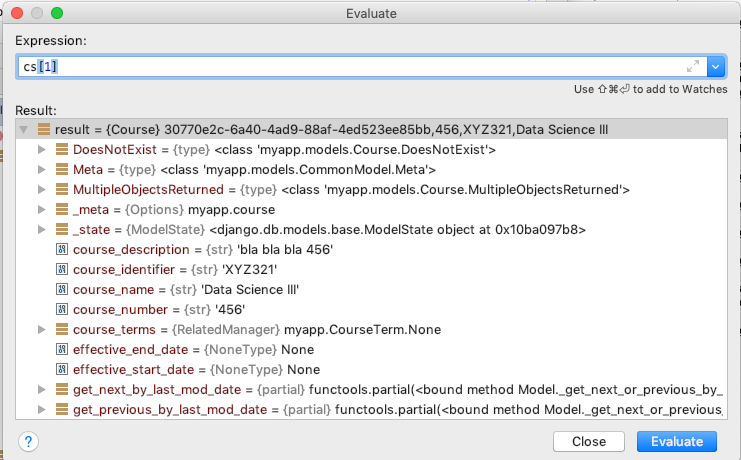Click the Meta class object icon
Screen dimensions: 741x460
coord(62,169)
